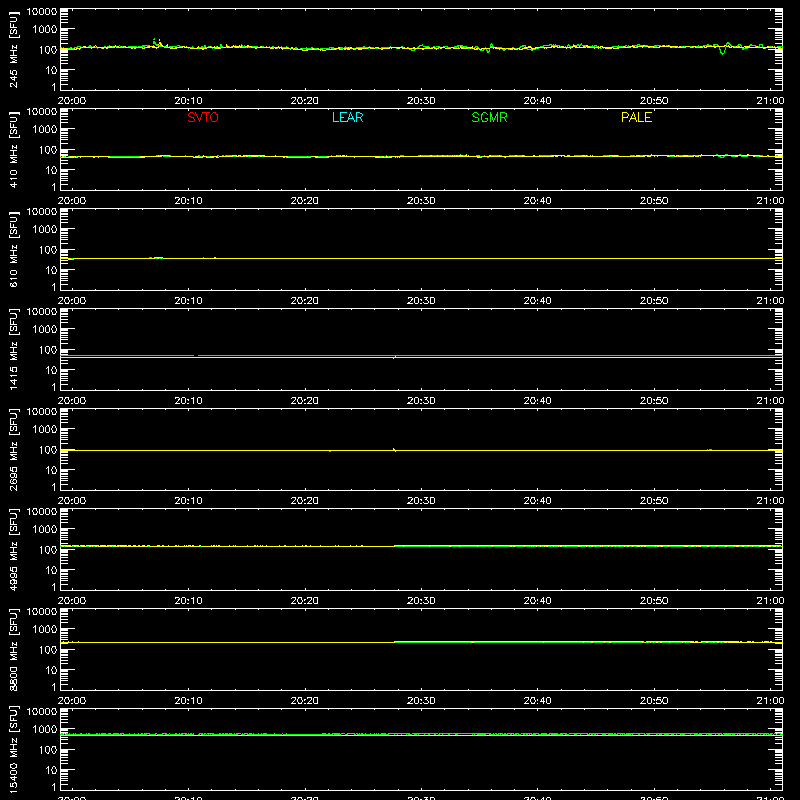Click 20:50 time label under 8800 MHz plot

click(654, 701)
